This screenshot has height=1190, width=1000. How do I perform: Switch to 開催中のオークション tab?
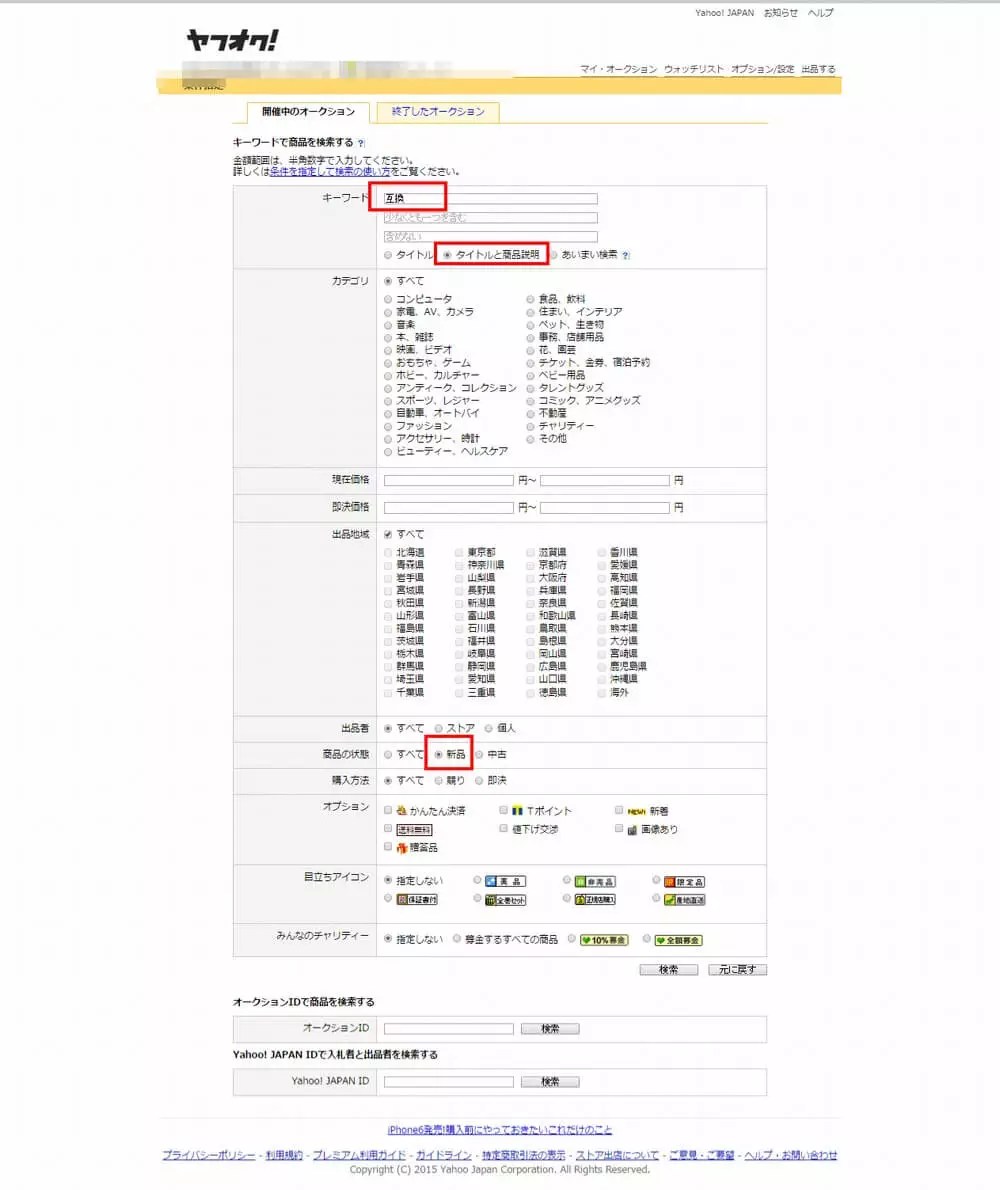point(308,112)
